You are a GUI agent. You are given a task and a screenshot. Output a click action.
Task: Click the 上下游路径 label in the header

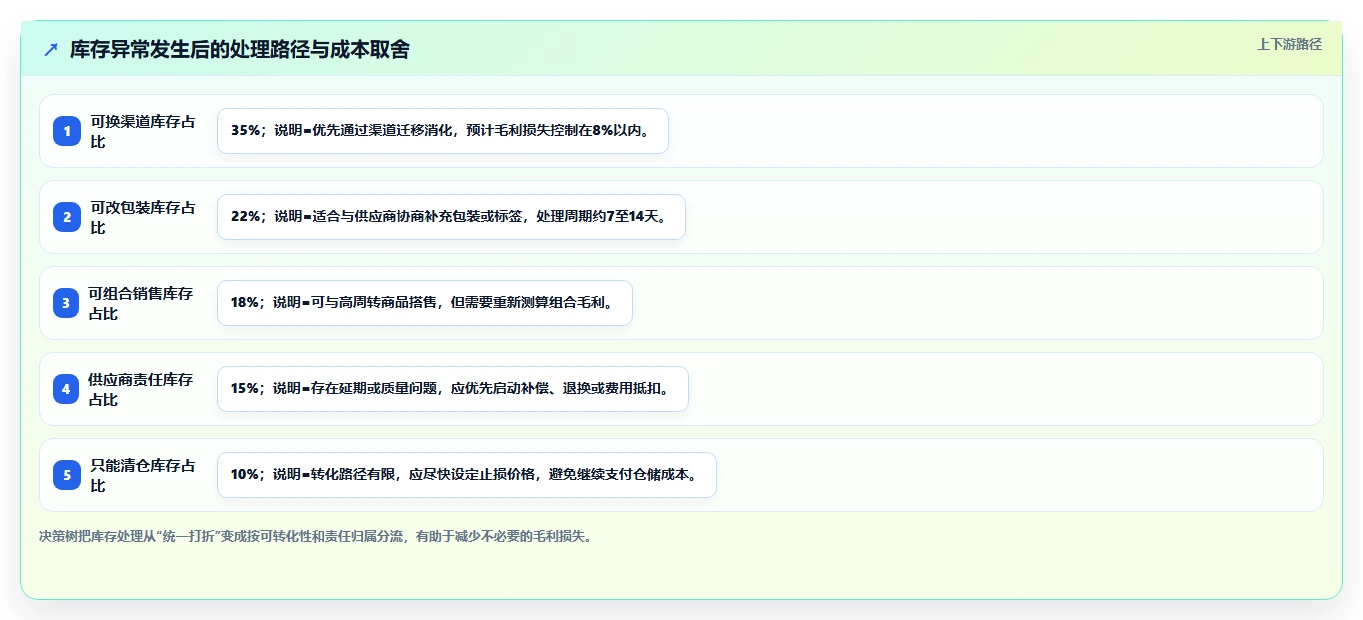click(1289, 44)
